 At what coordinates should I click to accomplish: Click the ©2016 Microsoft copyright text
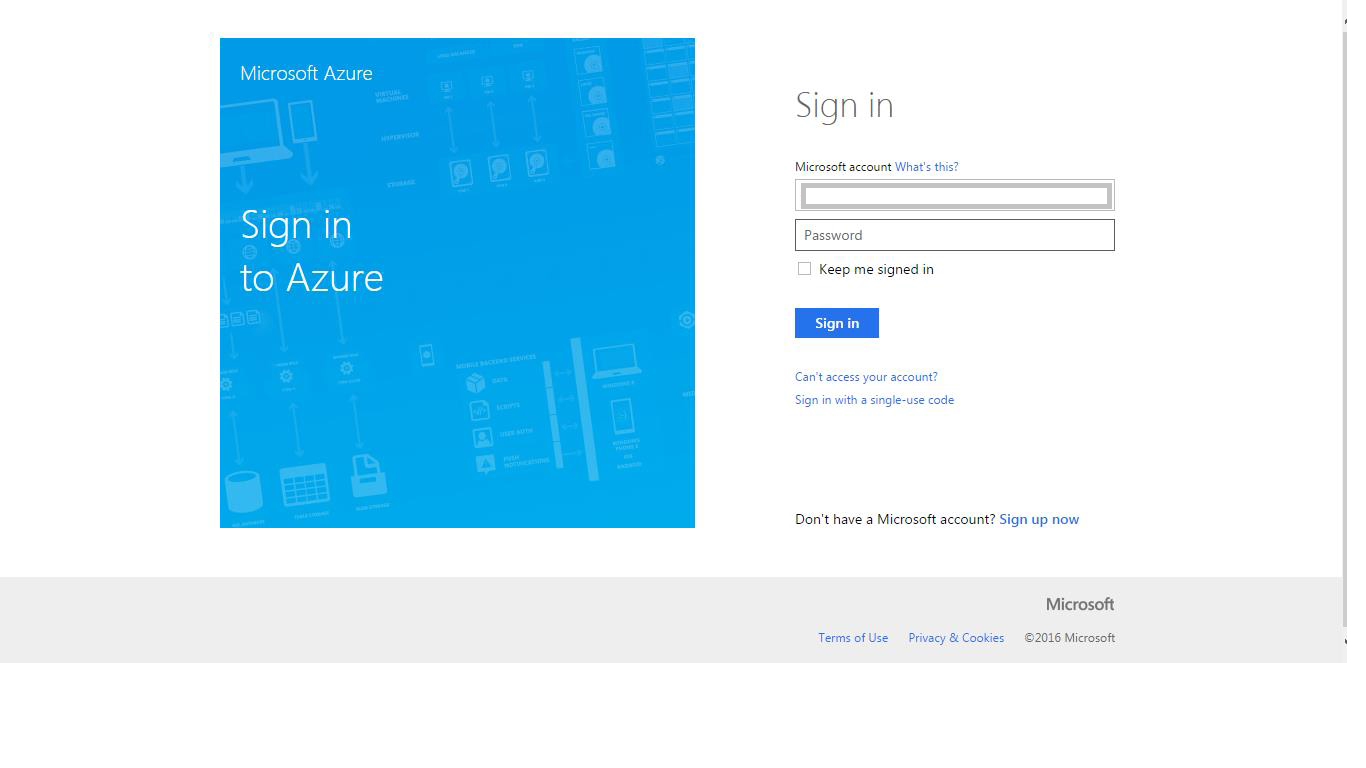coord(1069,638)
